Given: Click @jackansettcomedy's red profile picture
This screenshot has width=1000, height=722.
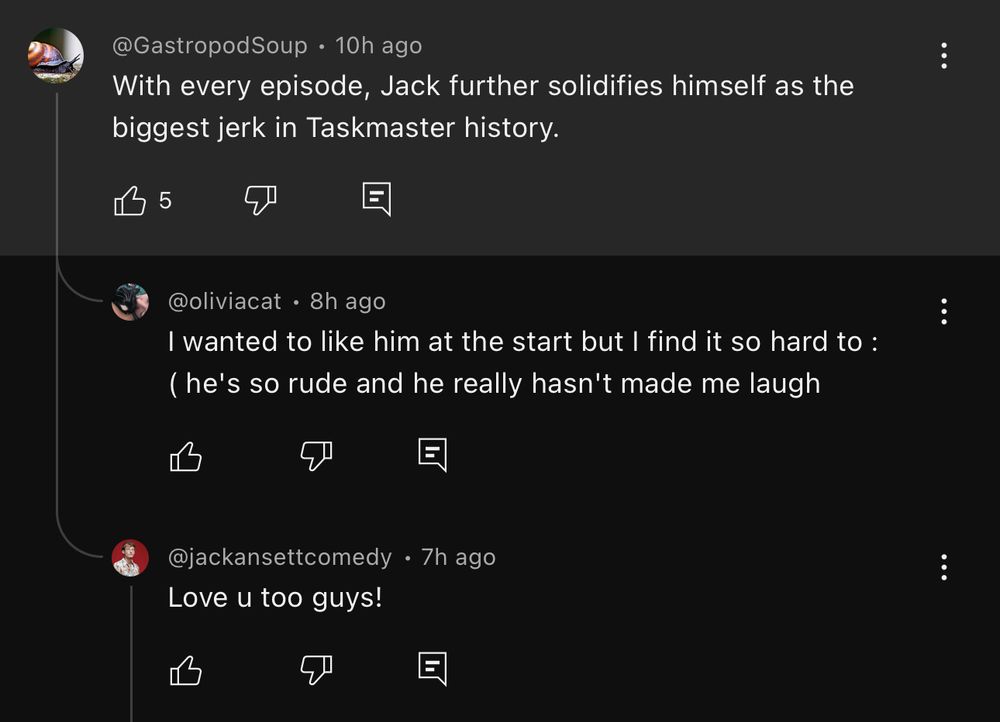Looking at the screenshot, I should (129, 557).
